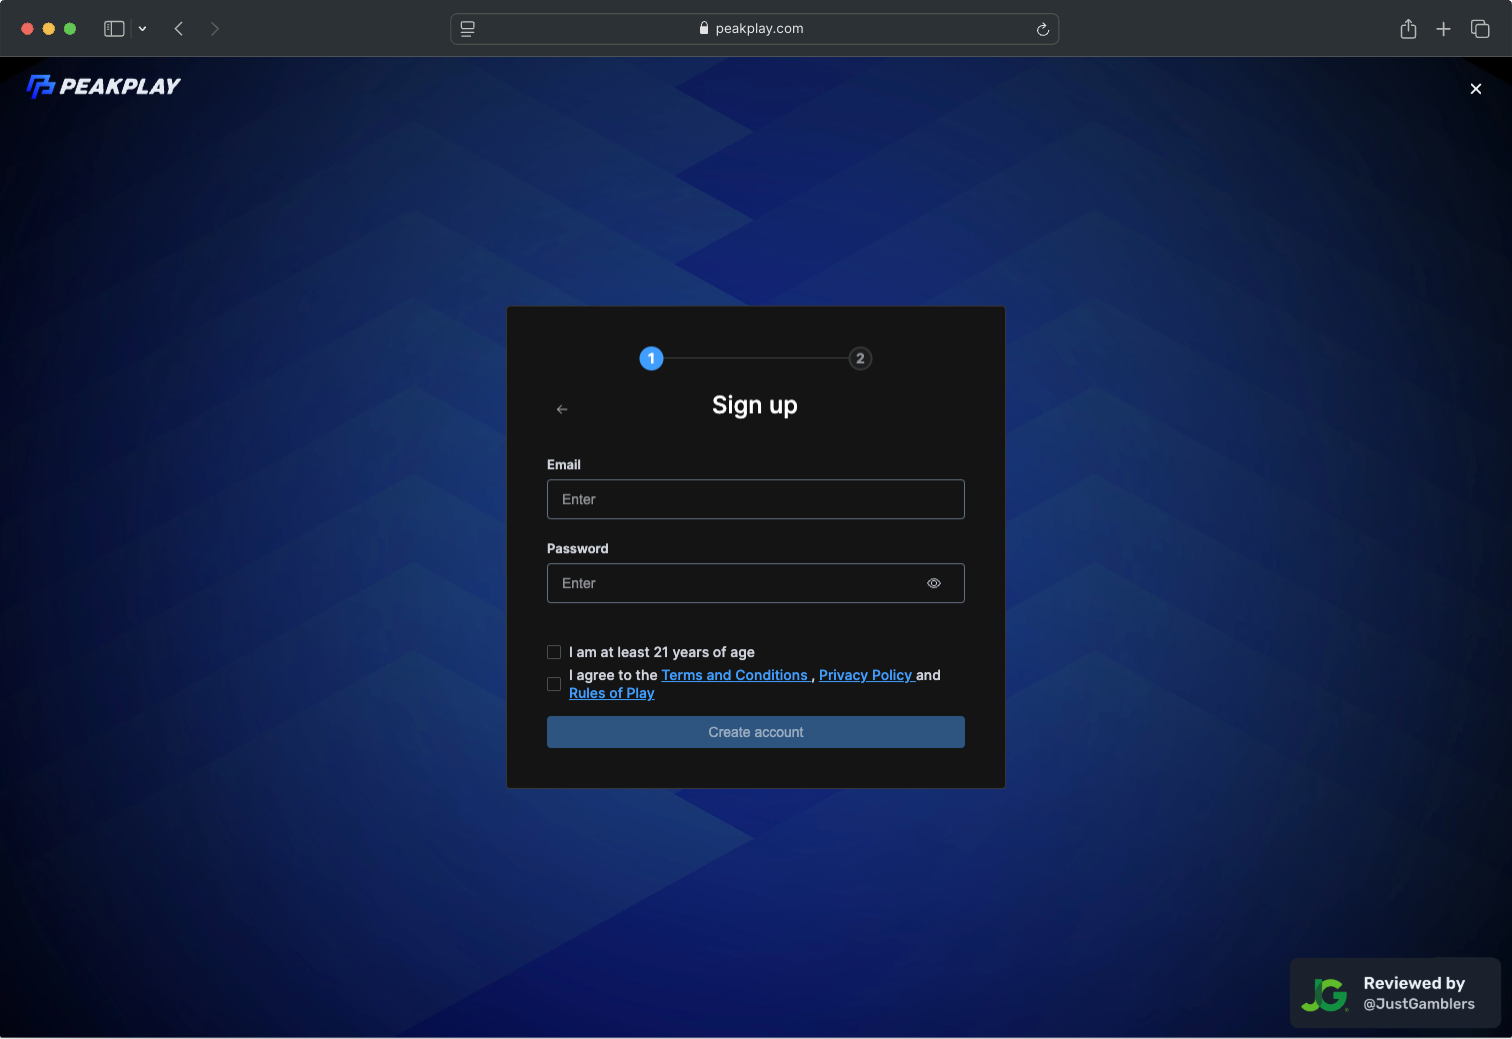1512x1039 pixels.
Task: Click the 'Password' field label
Action: click(578, 548)
